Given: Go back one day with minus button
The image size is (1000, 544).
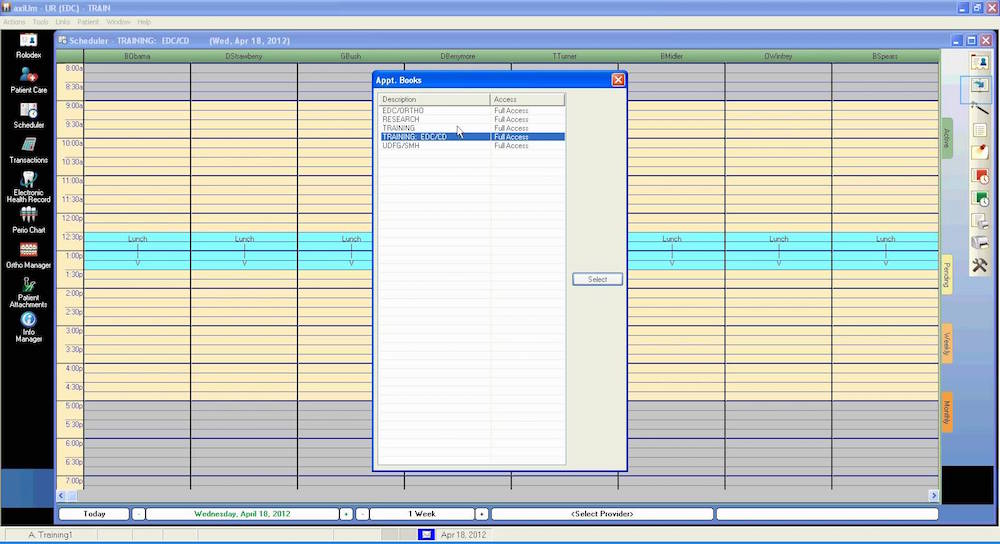Looking at the screenshot, I should 138,514.
